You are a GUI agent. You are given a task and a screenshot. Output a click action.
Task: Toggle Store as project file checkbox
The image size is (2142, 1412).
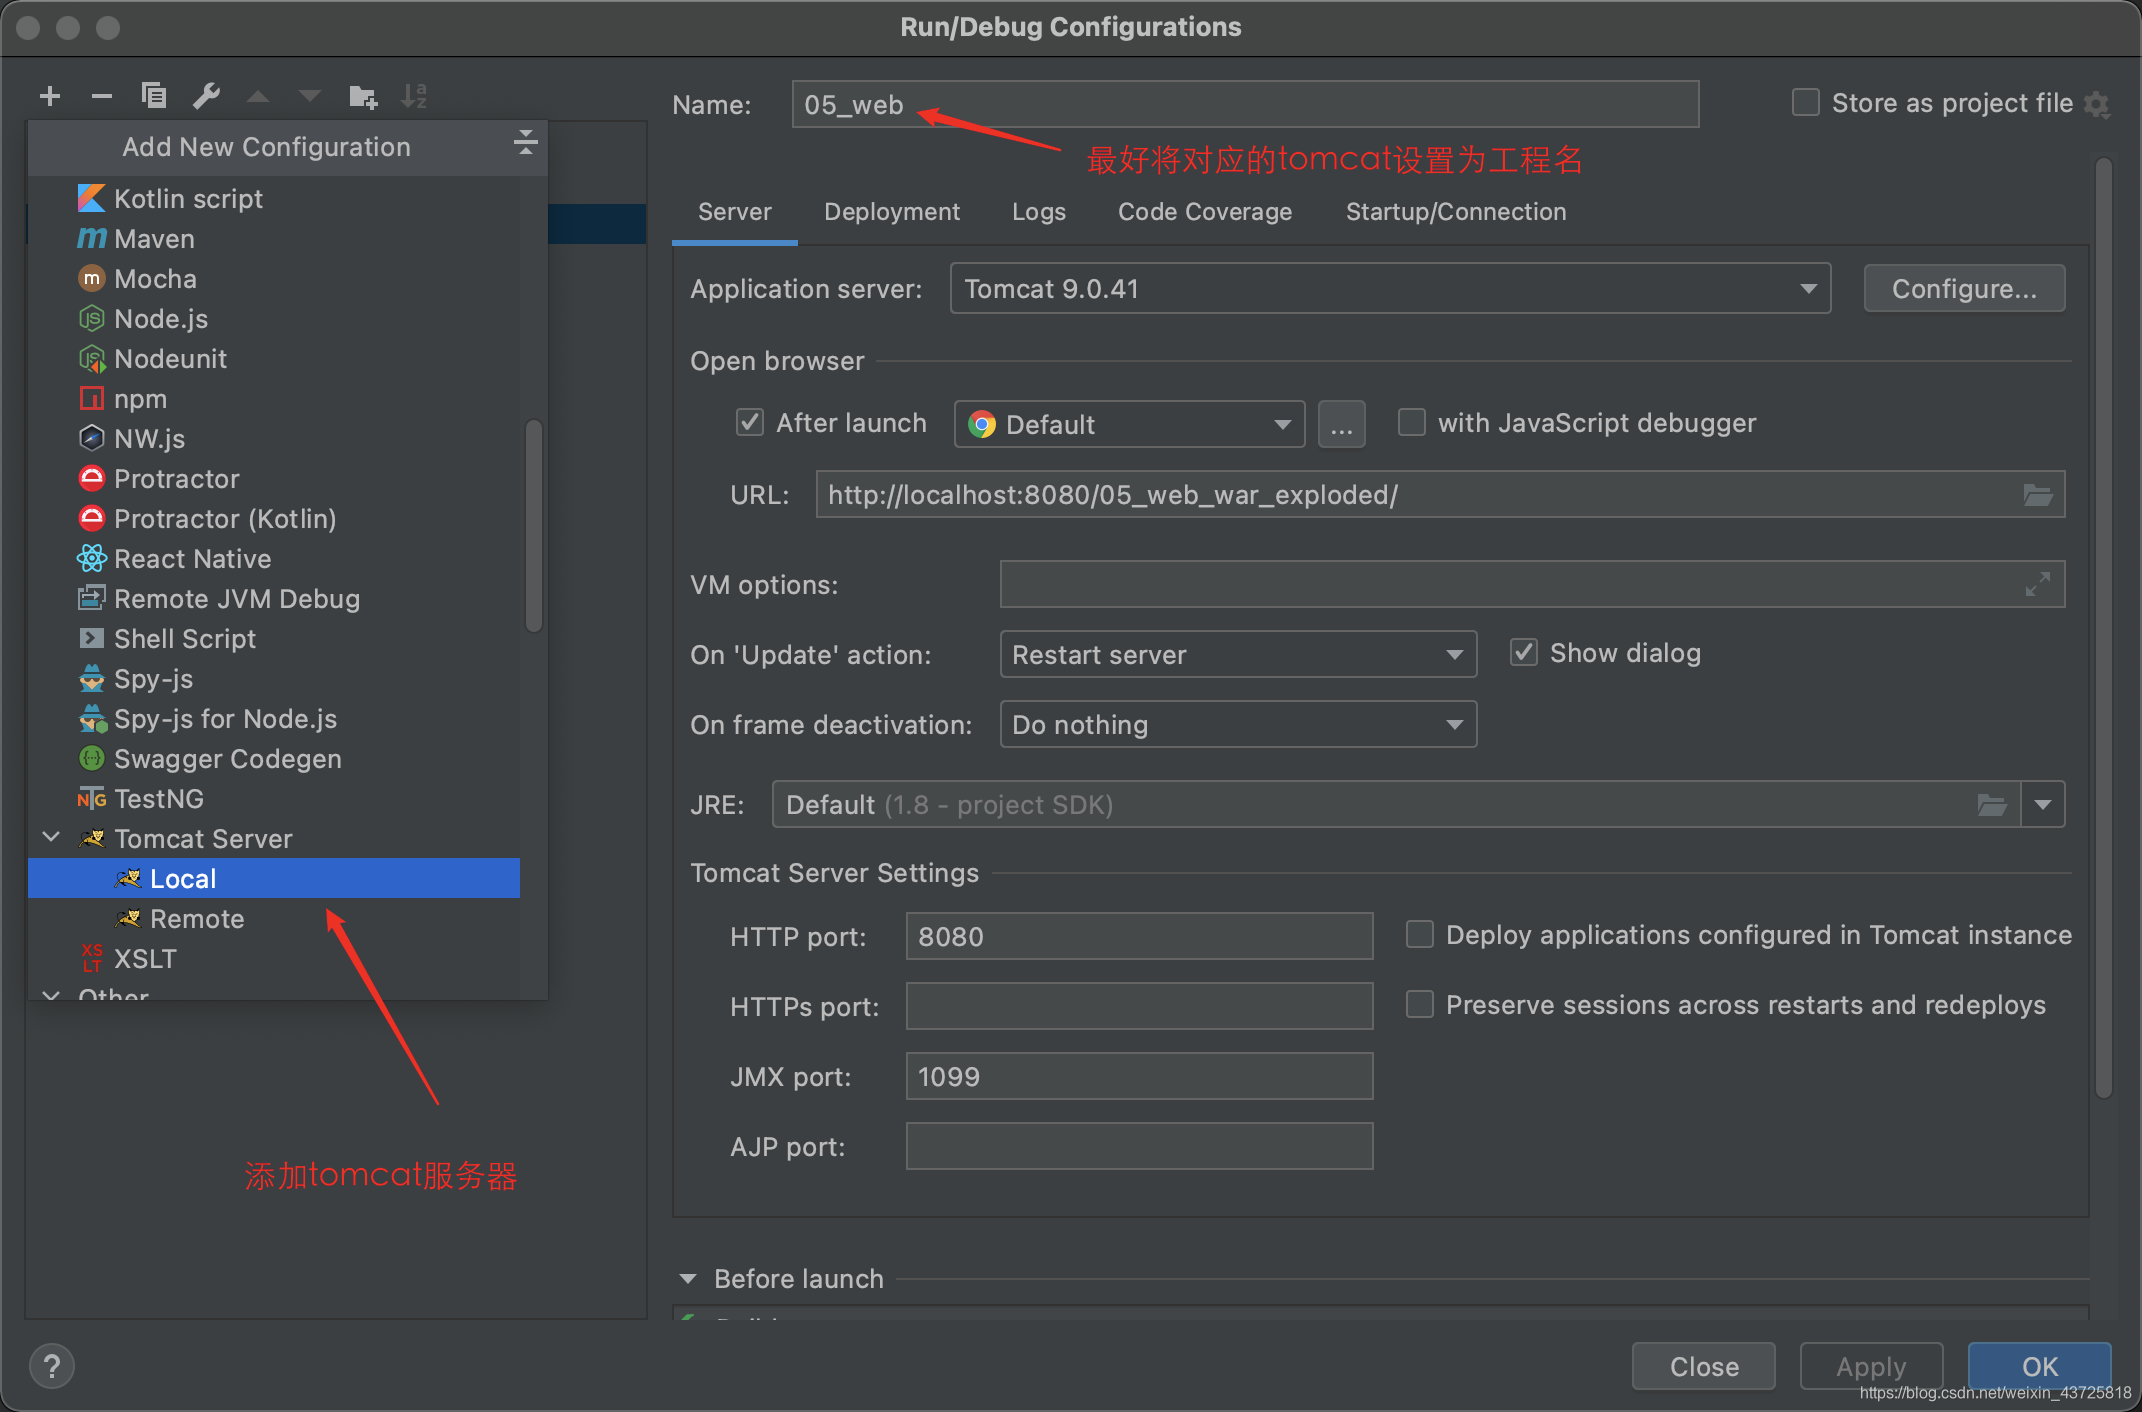click(x=1805, y=102)
